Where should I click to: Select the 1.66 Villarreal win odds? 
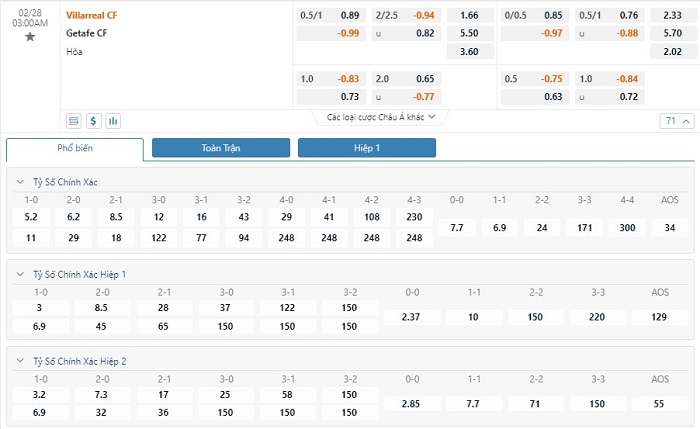[468, 16]
